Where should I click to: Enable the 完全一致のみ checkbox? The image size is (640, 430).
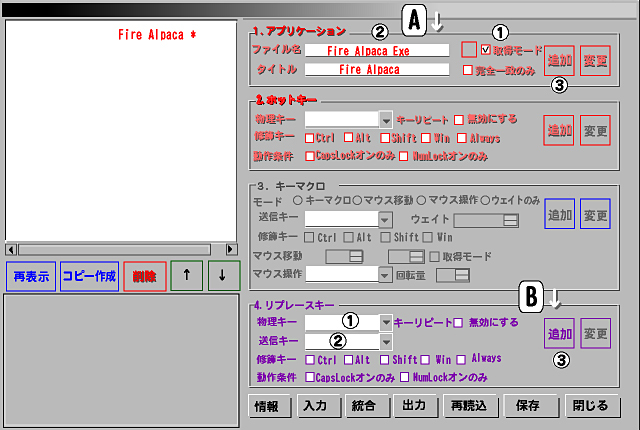pyautogui.click(x=468, y=70)
